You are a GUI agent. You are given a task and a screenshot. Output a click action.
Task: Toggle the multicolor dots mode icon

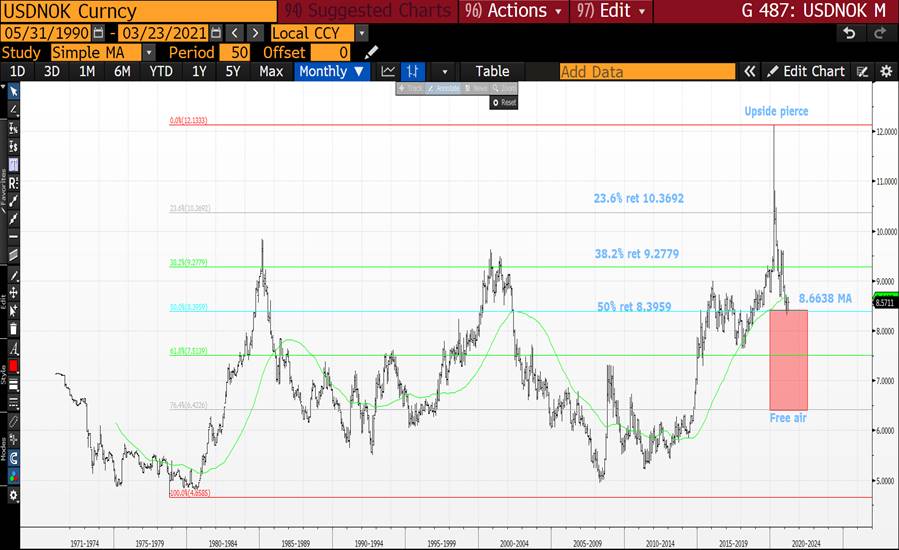point(13,476)
